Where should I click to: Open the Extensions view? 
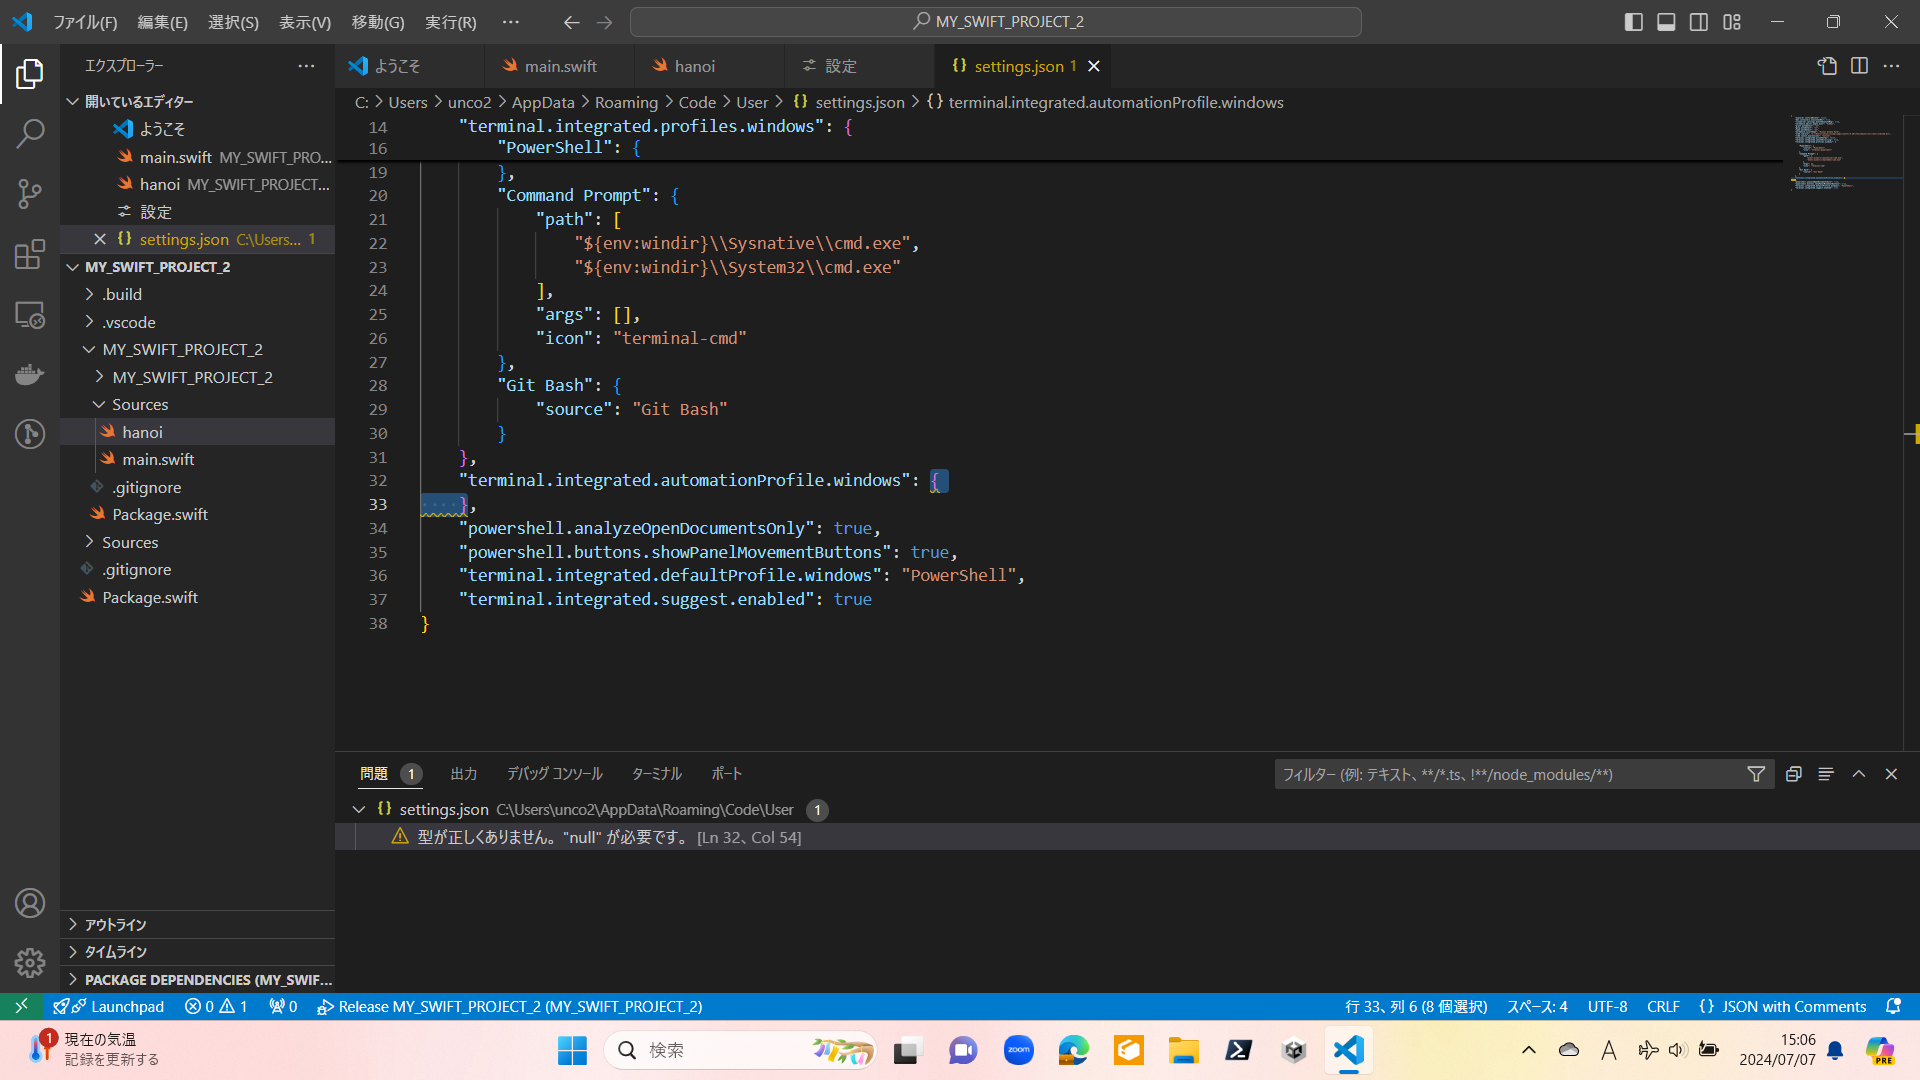tap(30, 254)
